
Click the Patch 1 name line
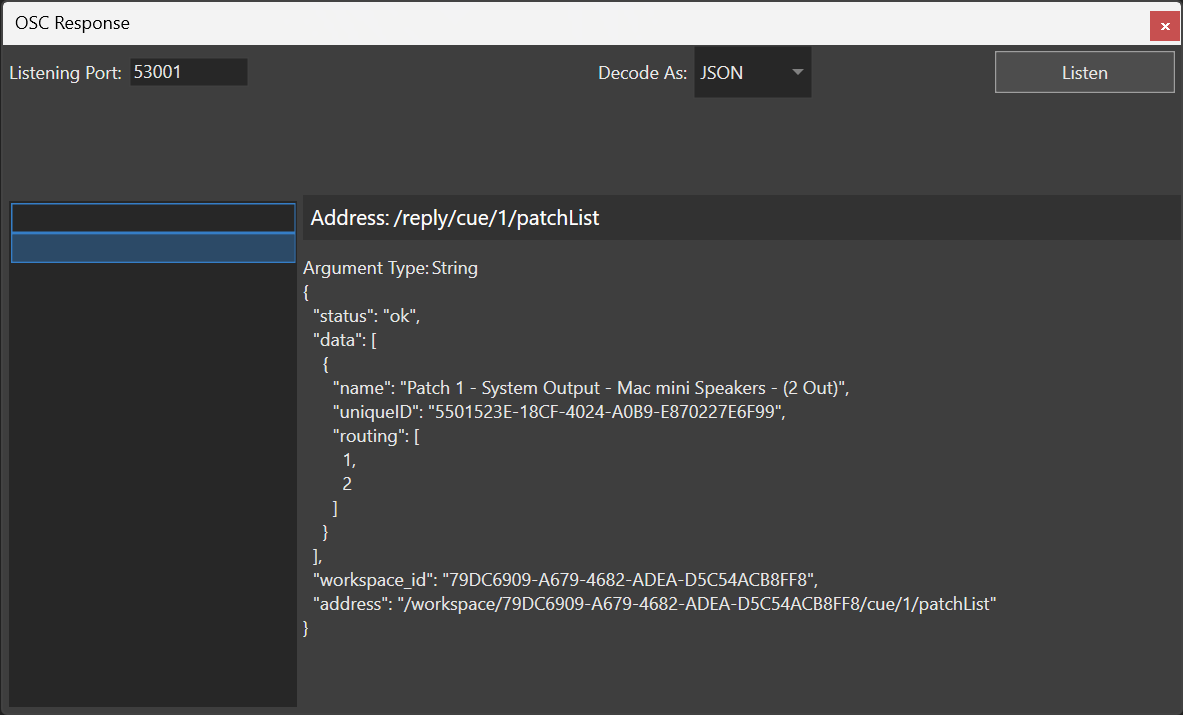click(590, 387)
